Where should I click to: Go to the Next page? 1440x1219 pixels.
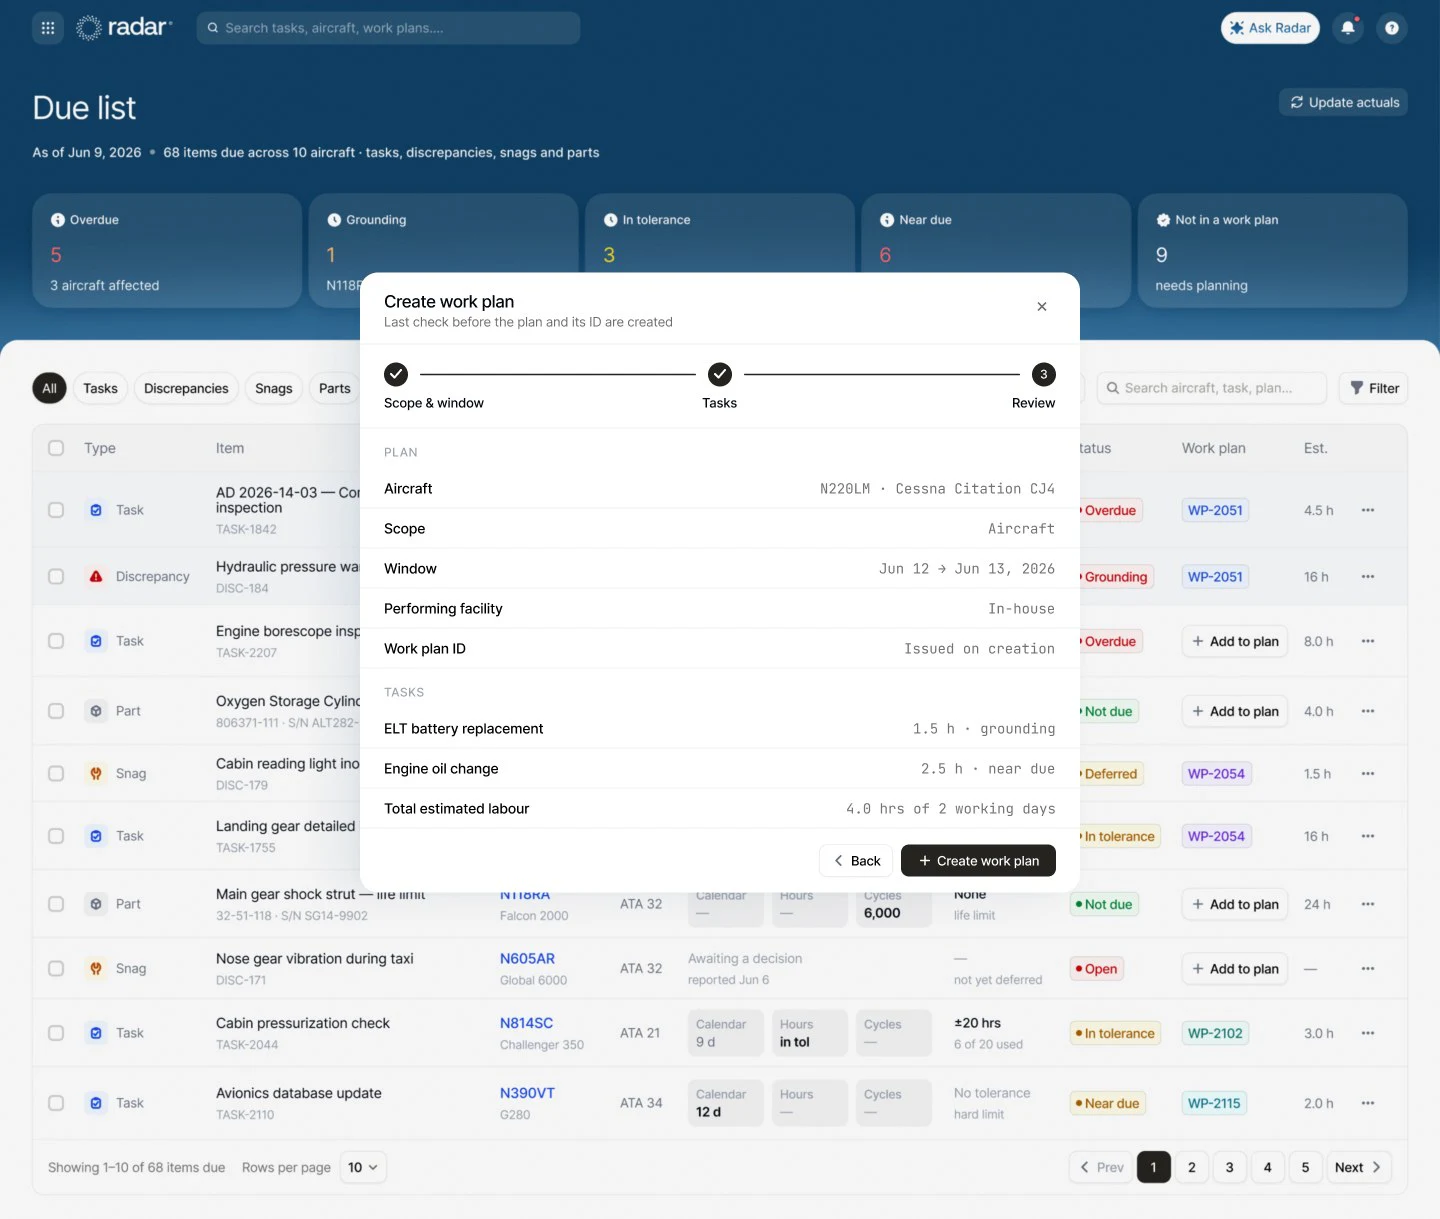1359,1167
